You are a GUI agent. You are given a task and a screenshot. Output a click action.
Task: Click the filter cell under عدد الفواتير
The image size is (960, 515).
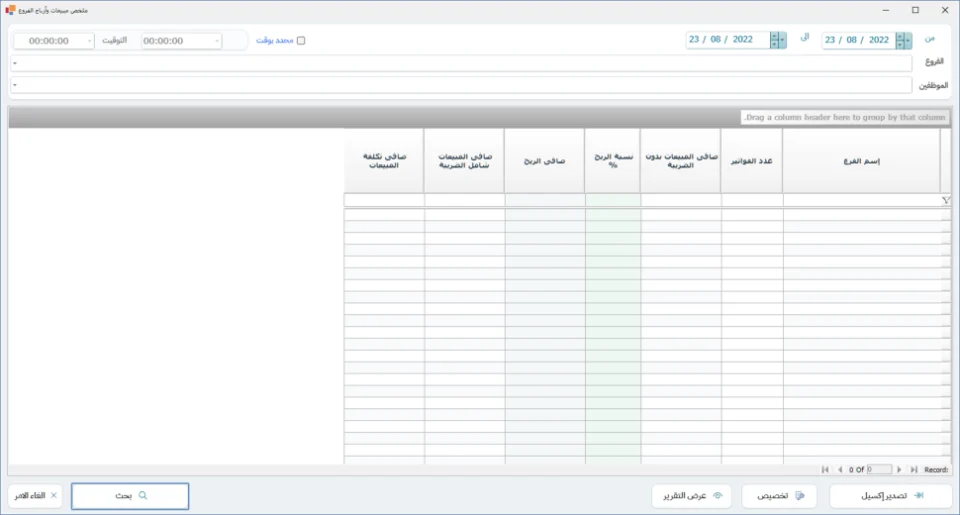(752, 200)
